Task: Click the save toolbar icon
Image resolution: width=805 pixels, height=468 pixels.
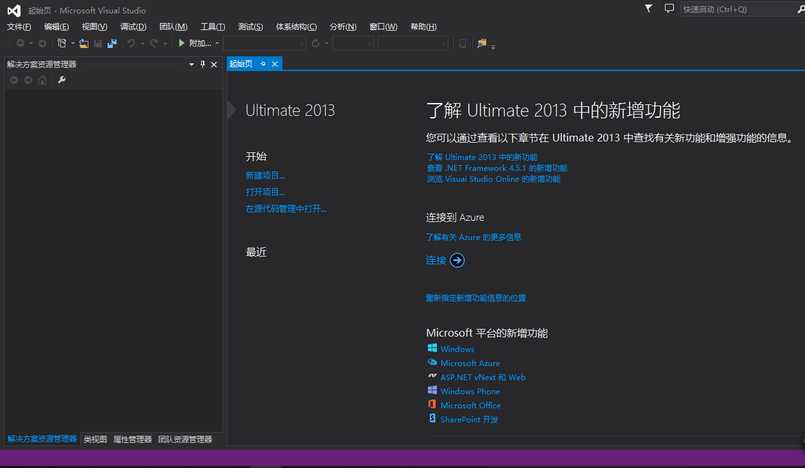Action: [98, 44]
